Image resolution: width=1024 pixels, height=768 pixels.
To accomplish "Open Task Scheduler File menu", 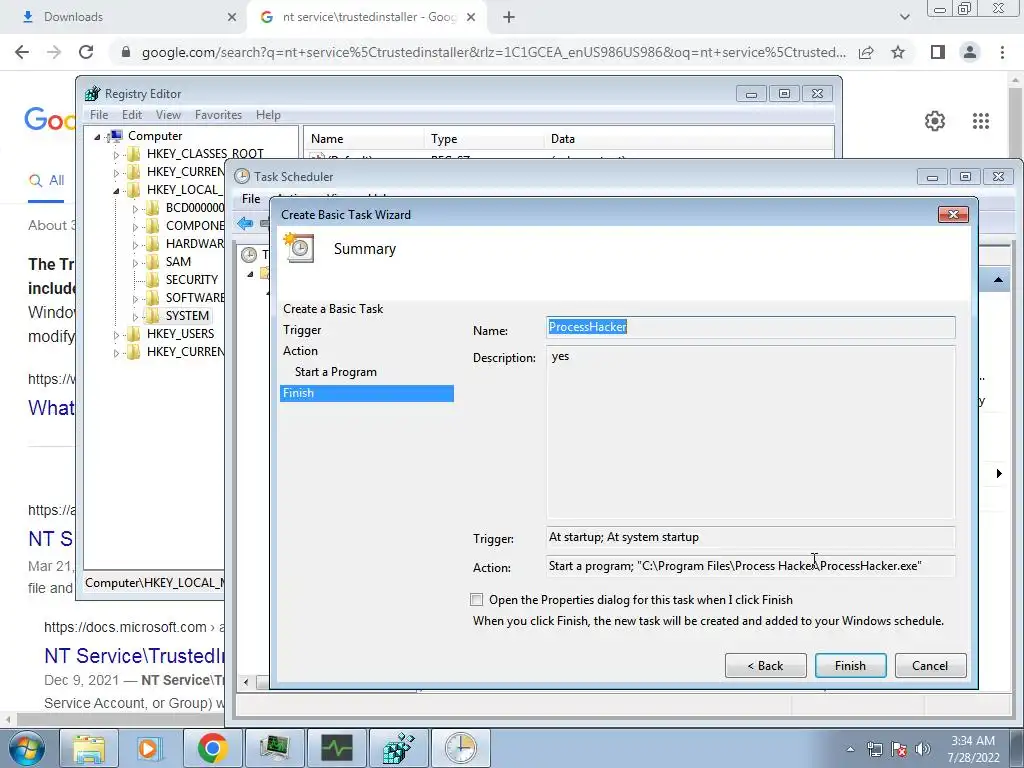I will (251, 199).
